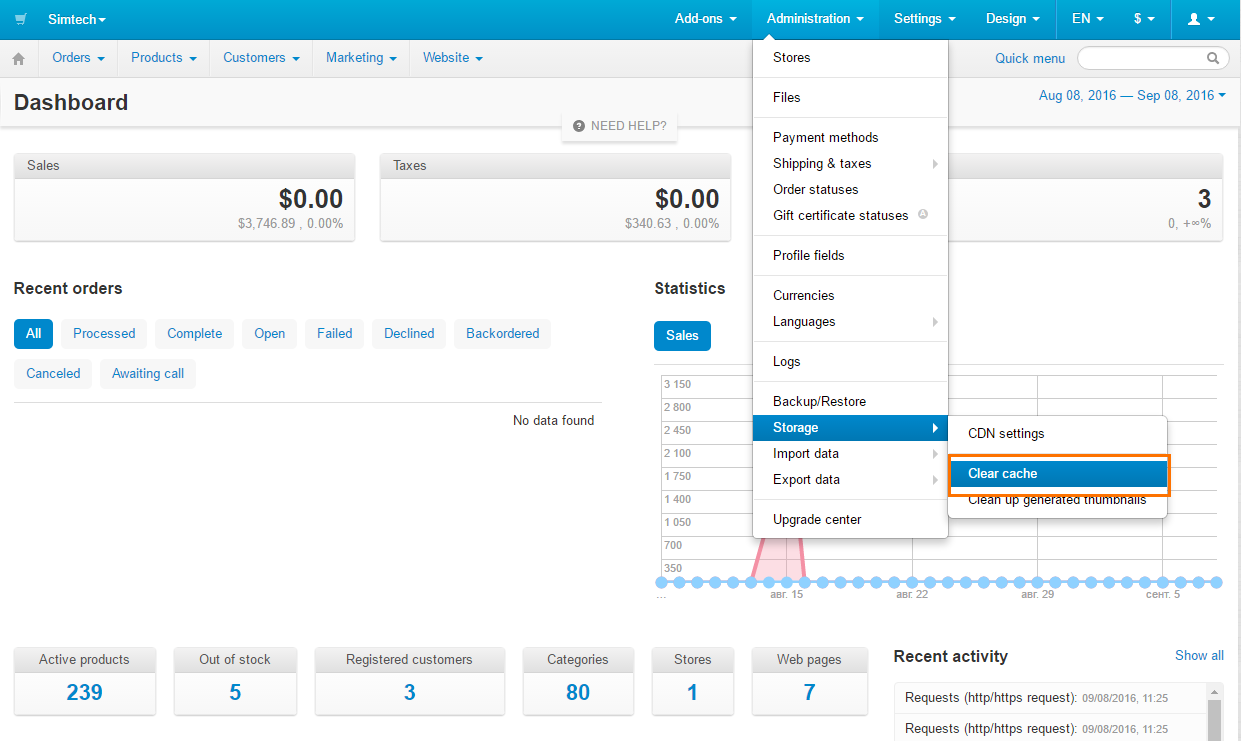Open the user profile icon menu
Image resolution: width=1241 pixels, height=741 pixels.
pos(1201,19)
